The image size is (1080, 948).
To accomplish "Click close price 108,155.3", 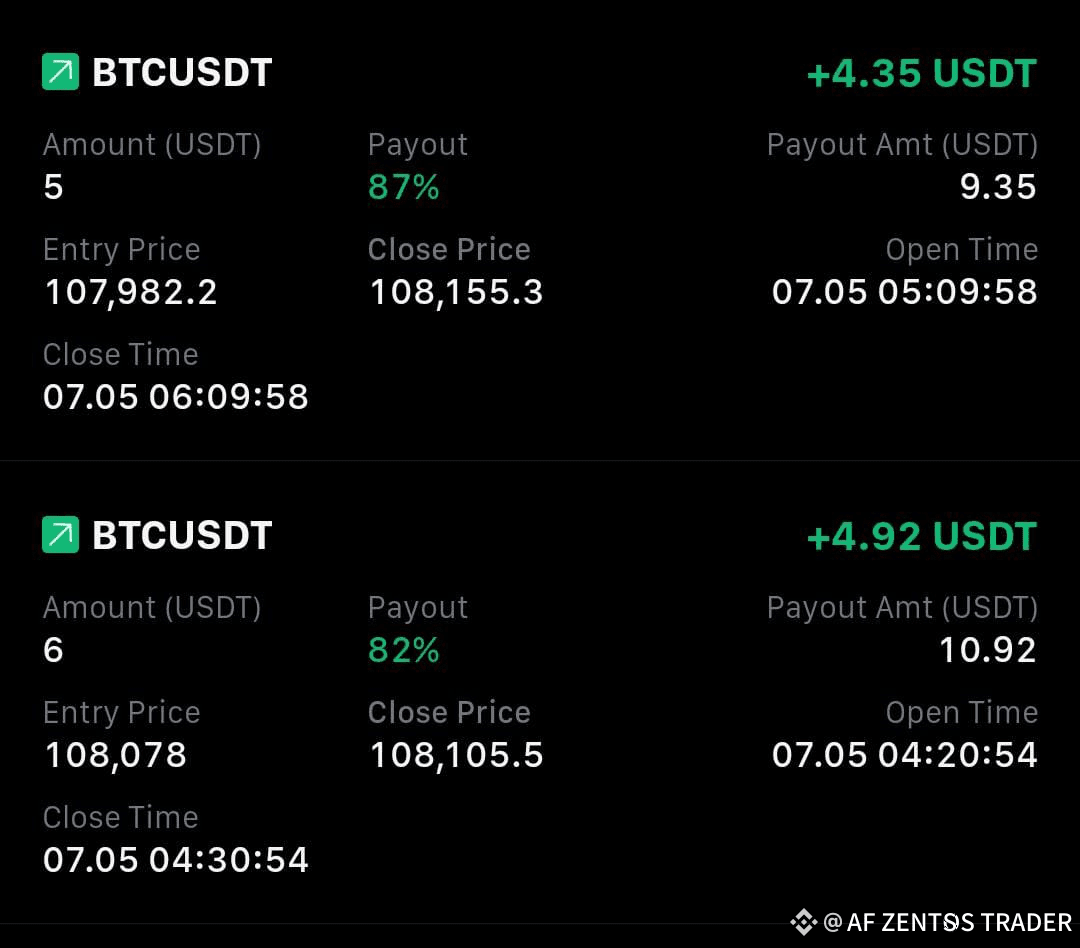I will pyautogui.click(x=456, y=292).
